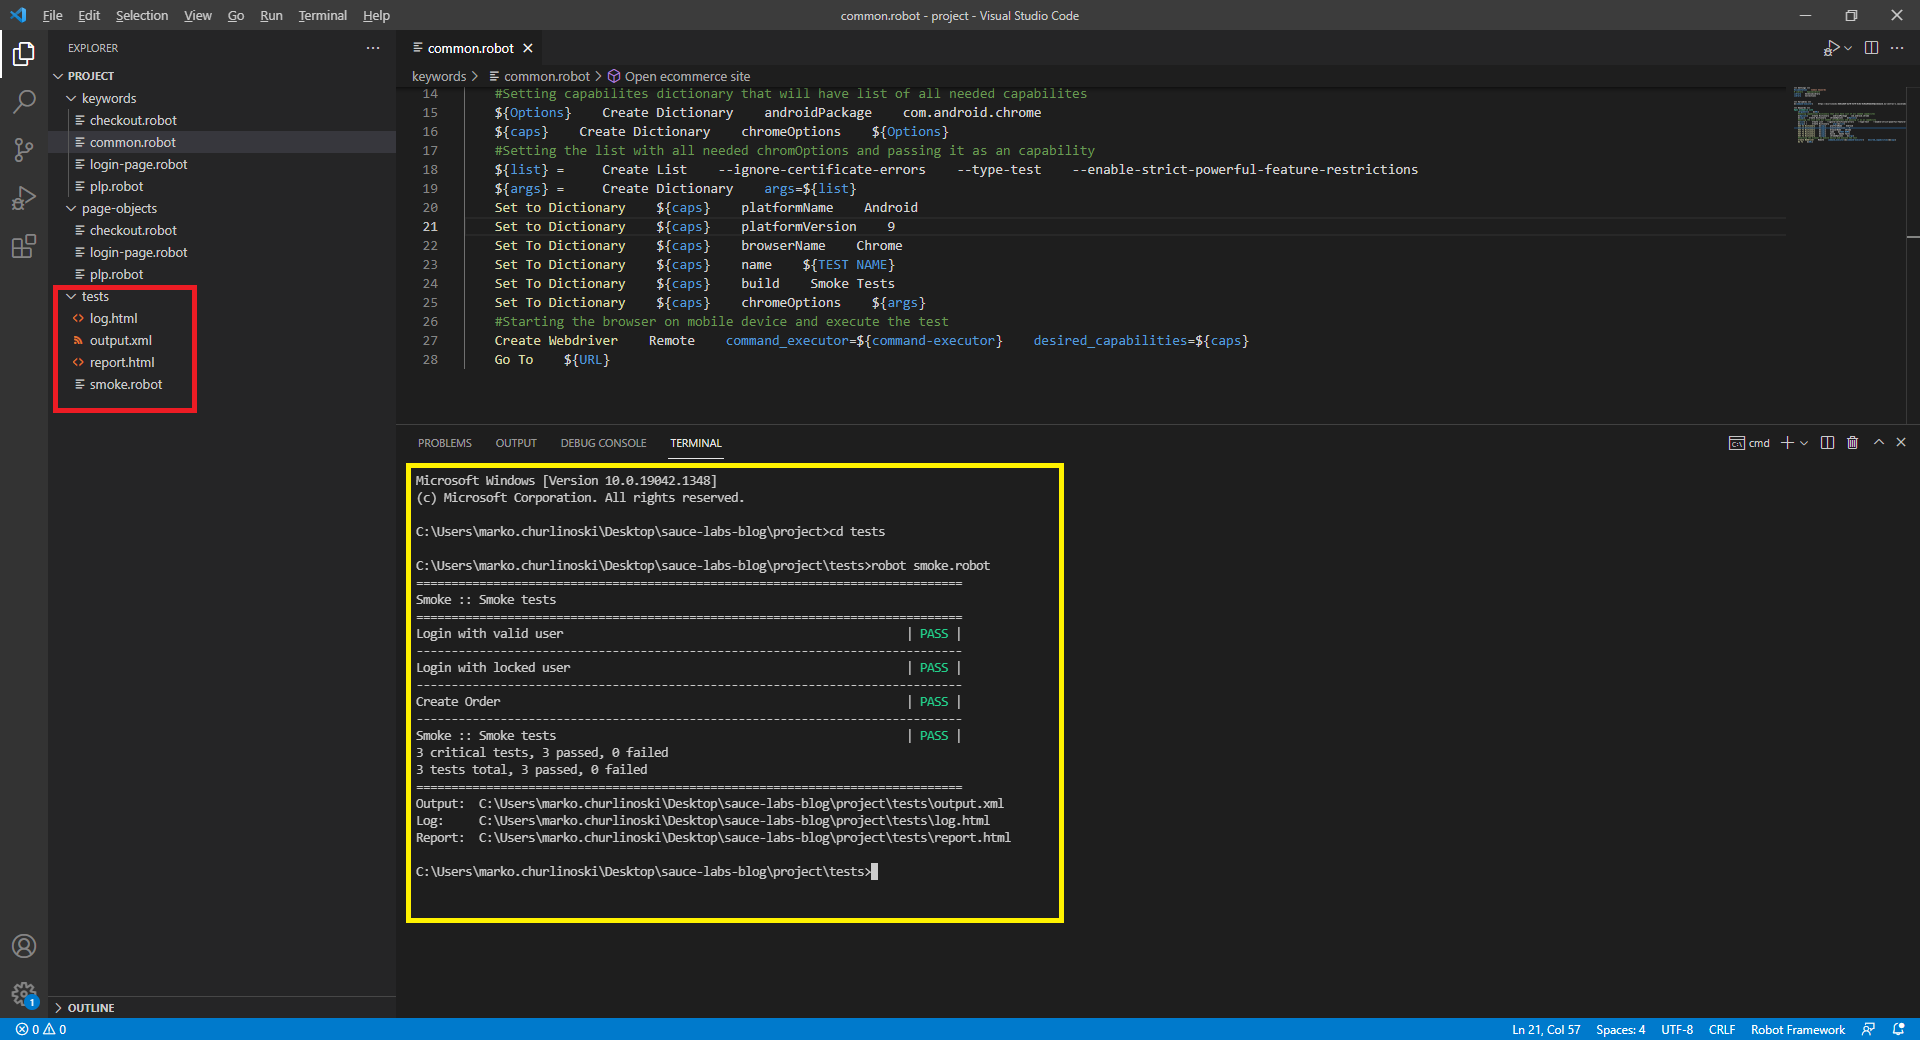Open editor More Actions ellipsis

pos(1897,48)
